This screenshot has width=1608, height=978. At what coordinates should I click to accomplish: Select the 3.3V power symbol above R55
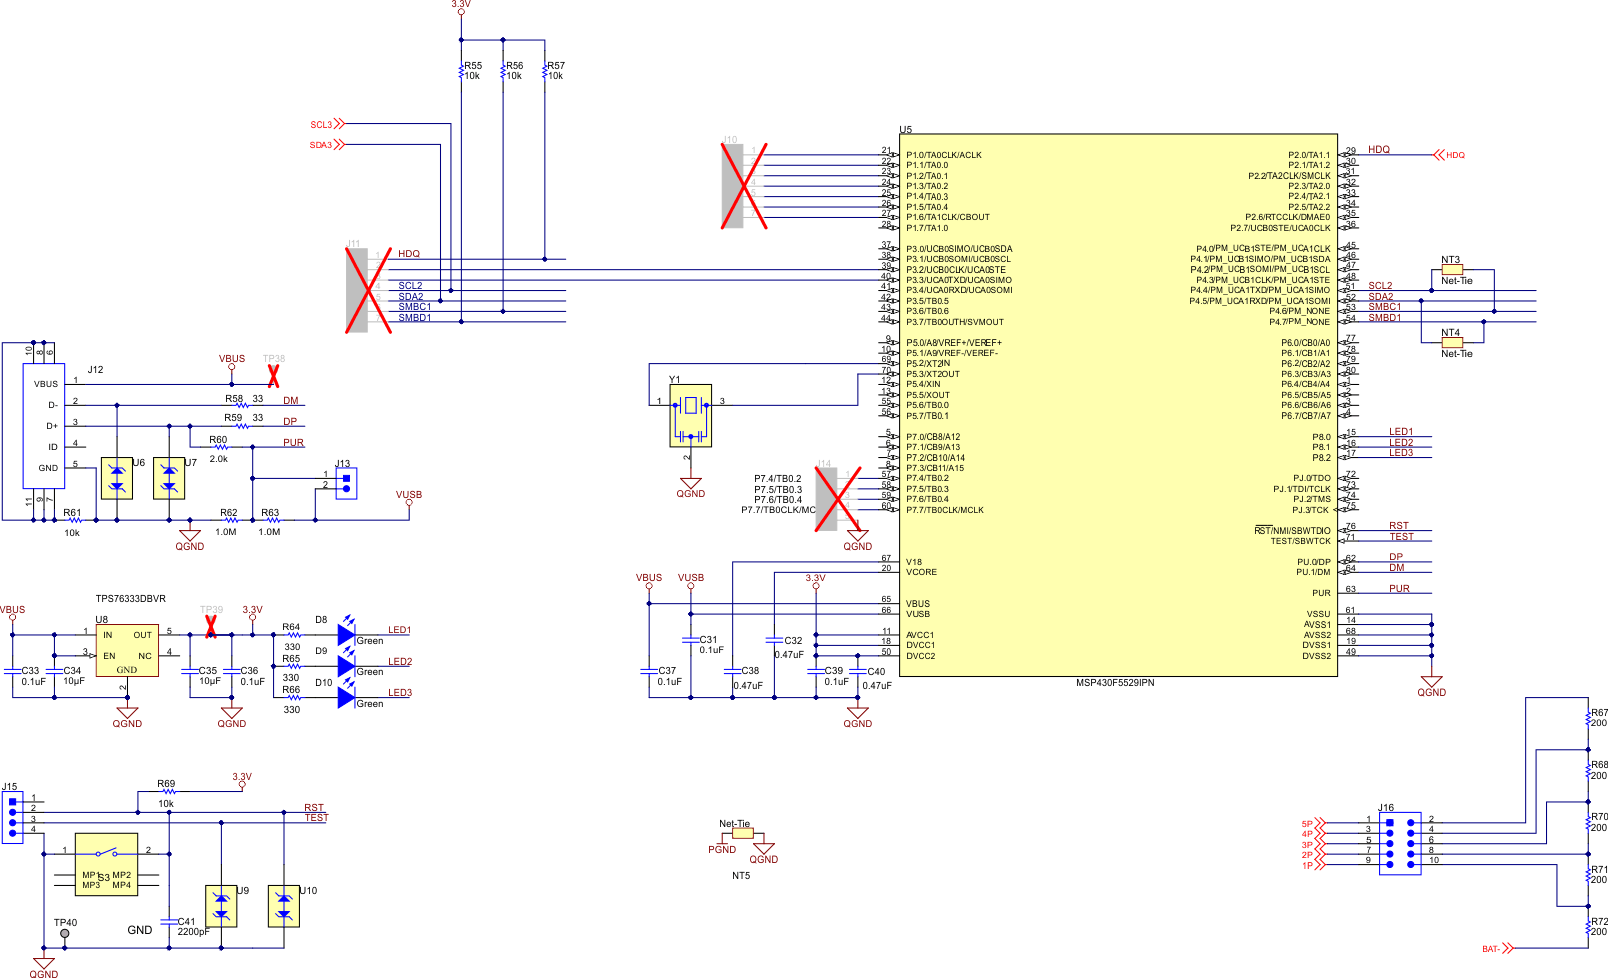coord(461,6)
